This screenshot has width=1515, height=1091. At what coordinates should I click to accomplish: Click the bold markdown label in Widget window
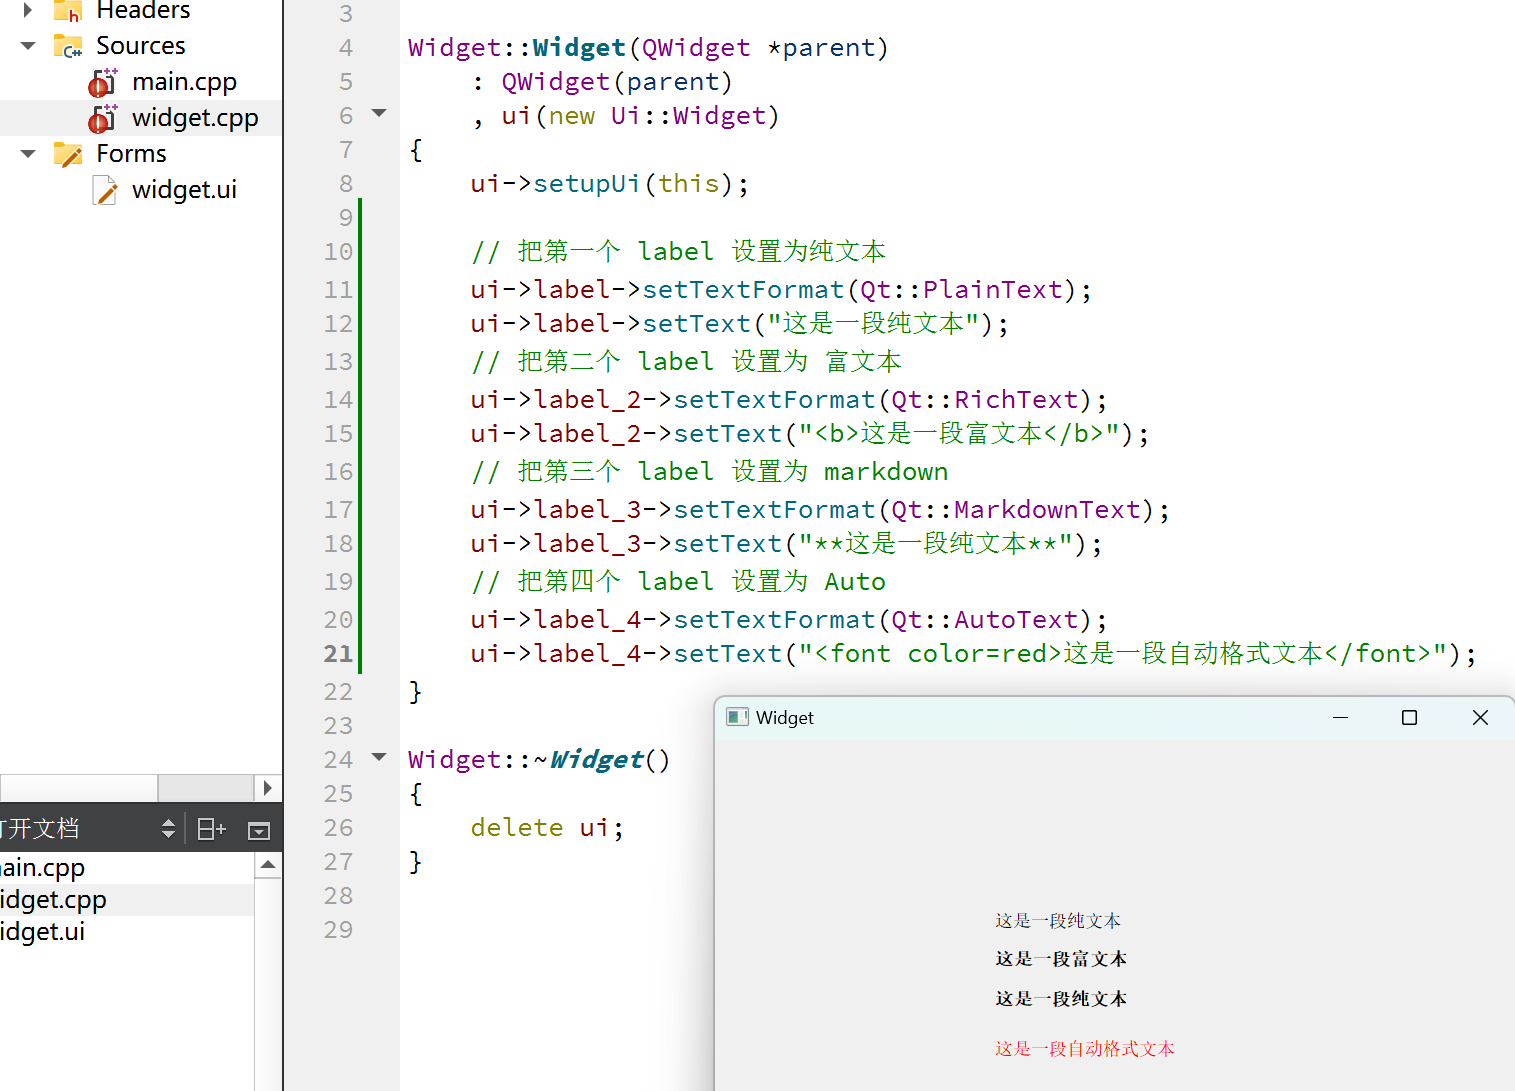click(x=1061, y=999)
